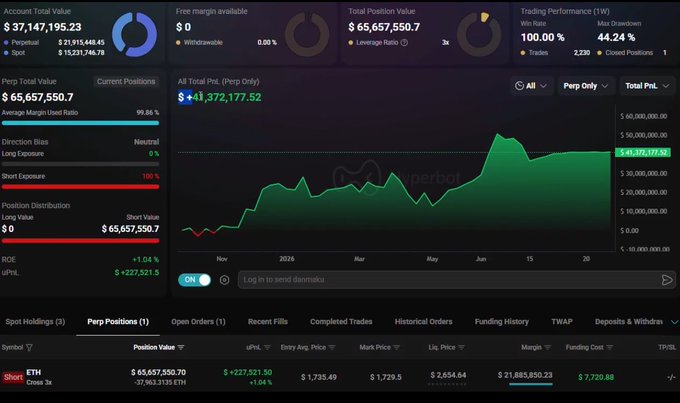The width and height of the screenshot is (680, 403).
Task: Click the Trades 2,230 count
Action: (556, 52)
